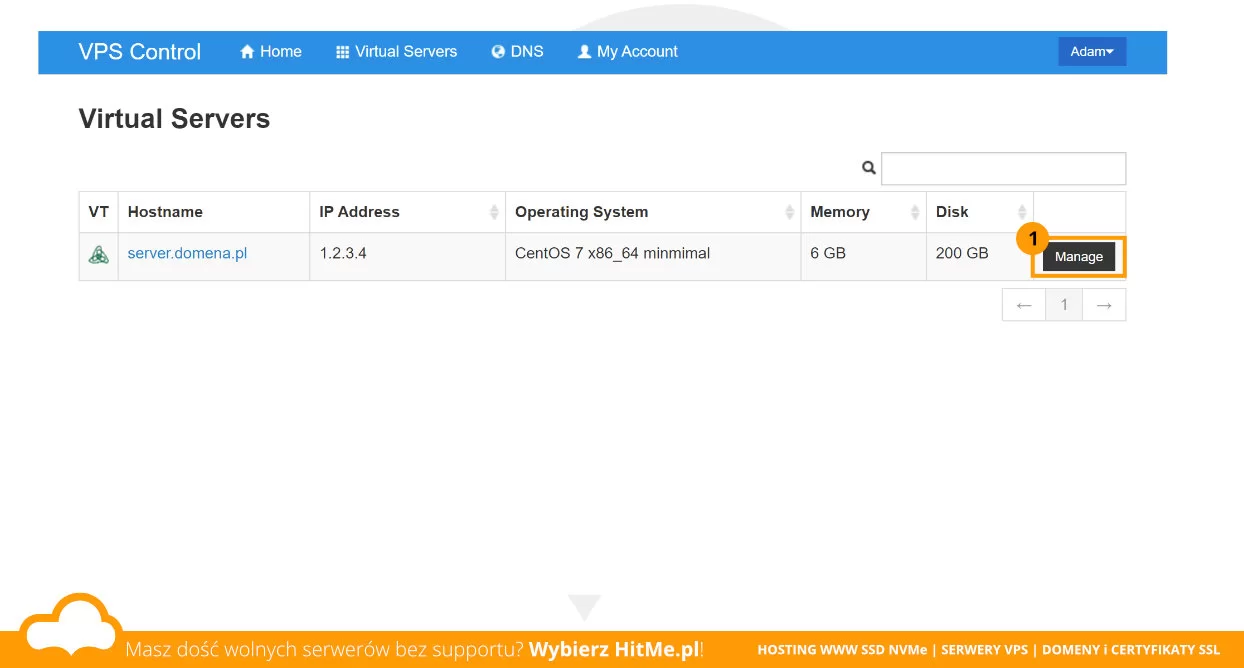Viewport: 1244px width, 668px height.
Task: Sort by Memory column arrows
Action: [915, 212]
